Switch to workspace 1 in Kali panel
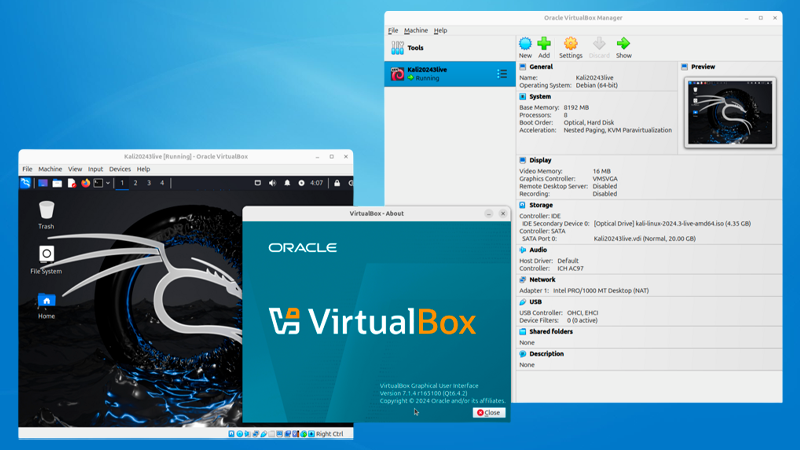 pos(122,183)
